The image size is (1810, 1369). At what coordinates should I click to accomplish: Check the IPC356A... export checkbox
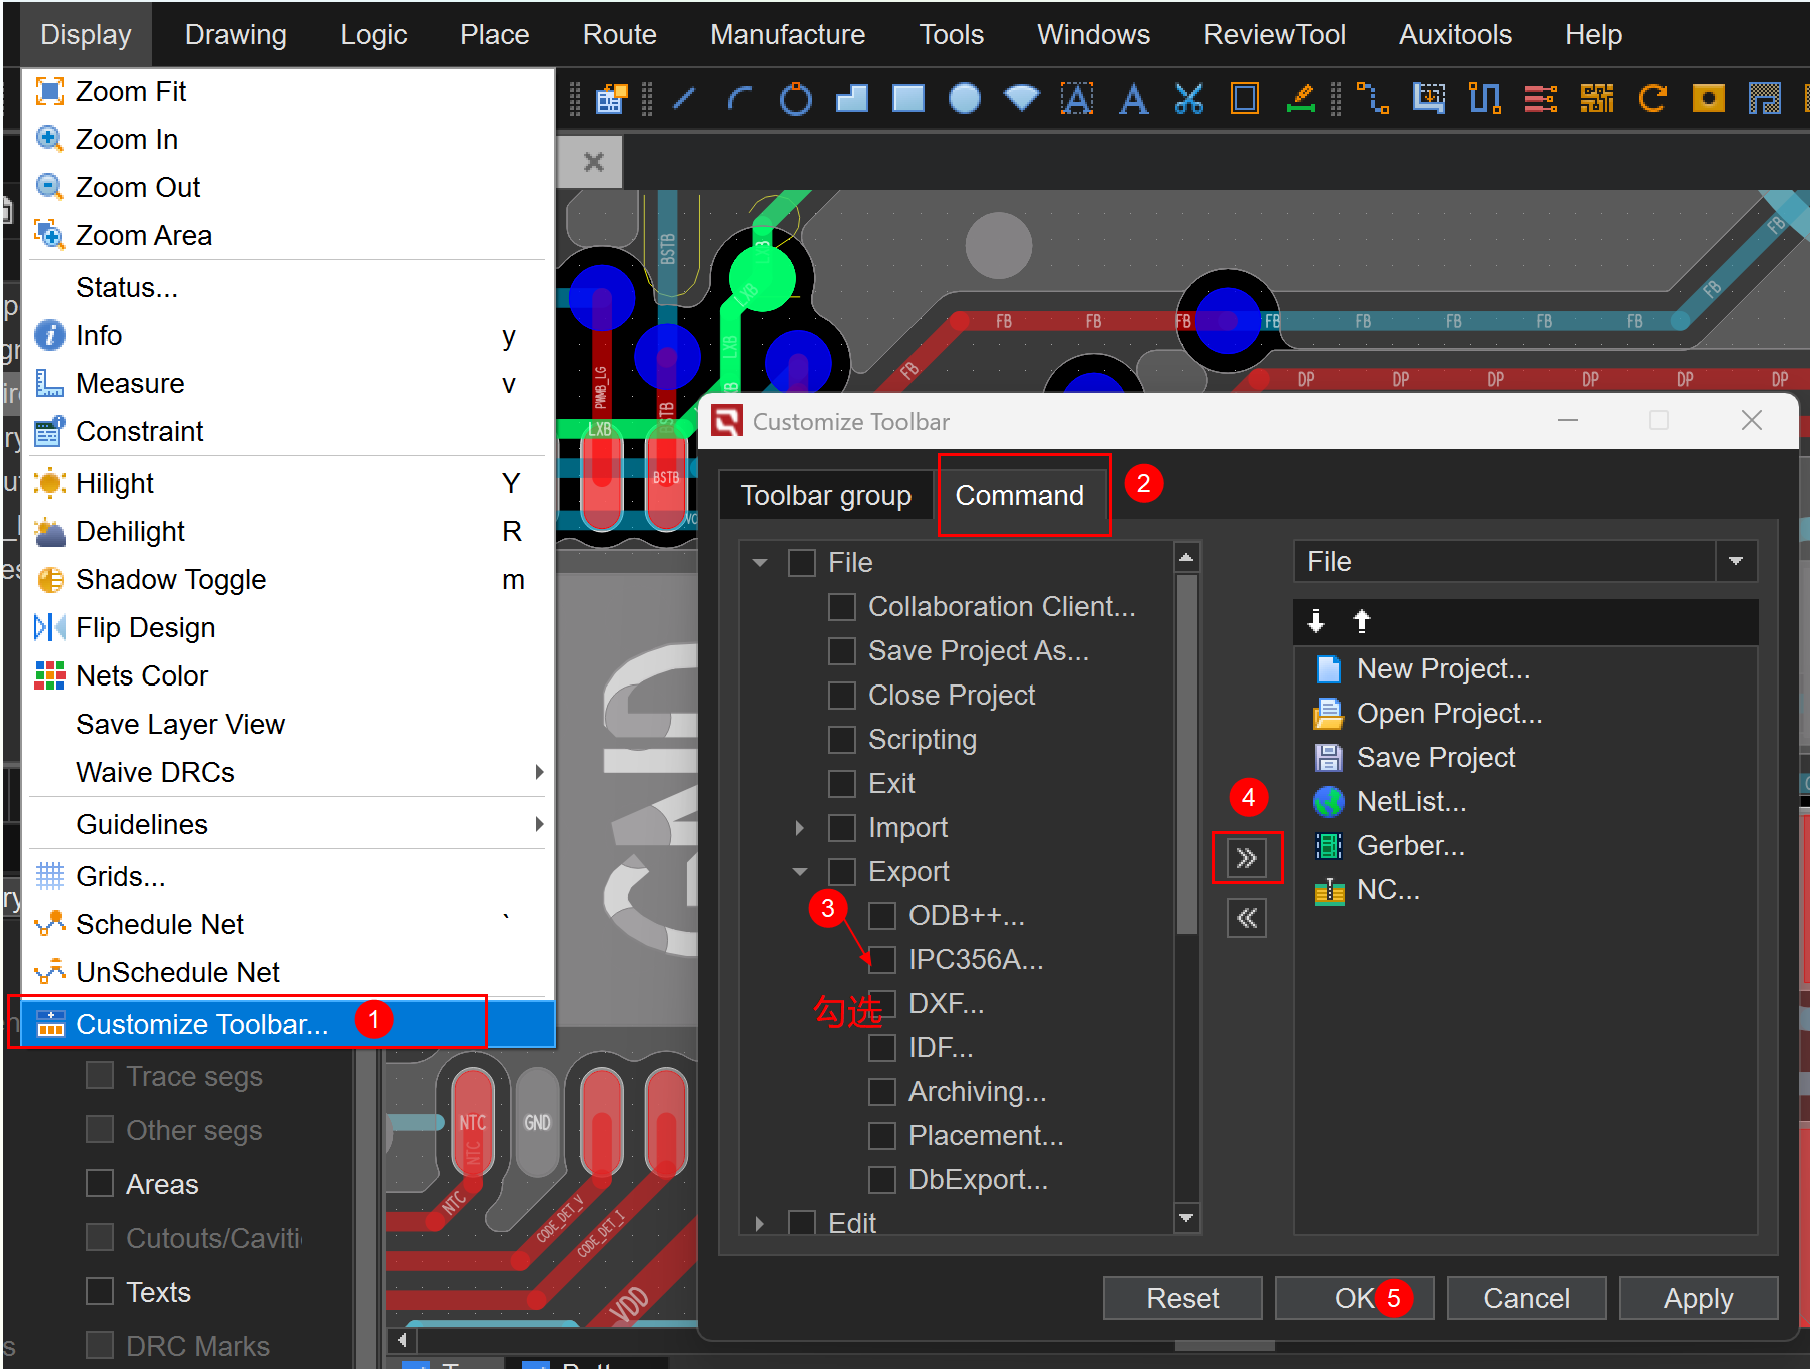[x=881, y=960]
